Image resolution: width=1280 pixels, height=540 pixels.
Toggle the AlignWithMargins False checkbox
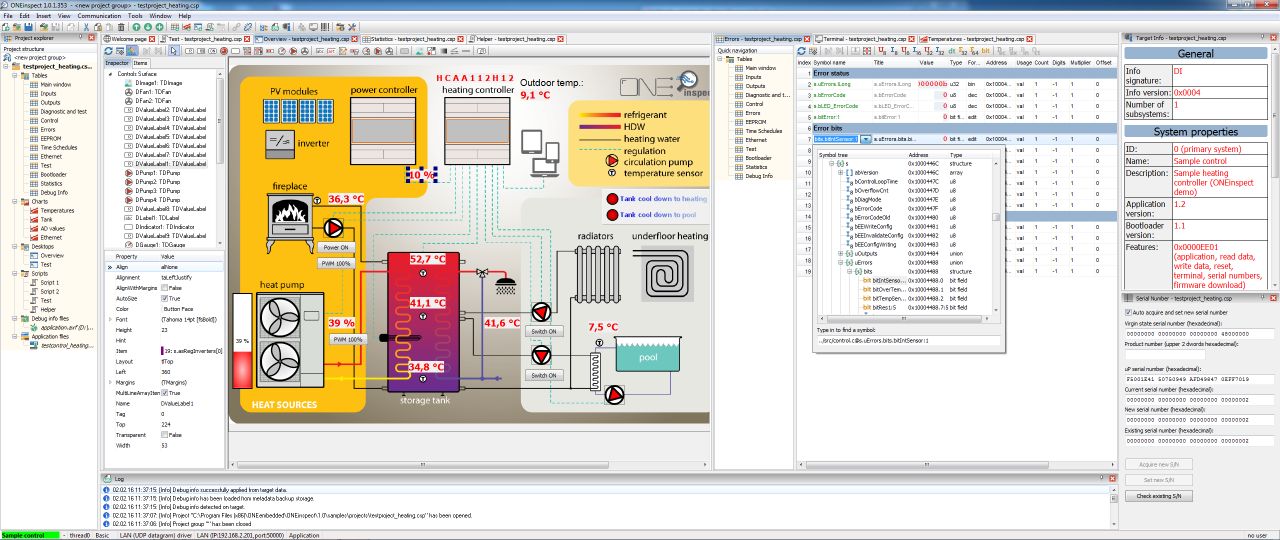coord(165,288)
